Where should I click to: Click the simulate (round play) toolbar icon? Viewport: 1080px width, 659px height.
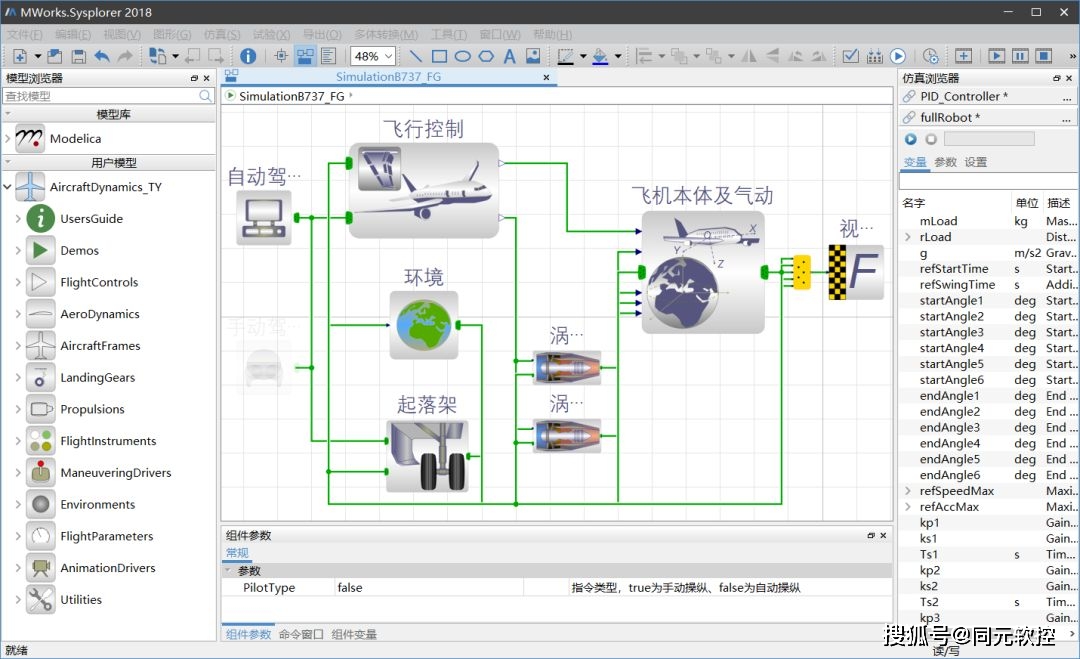click(x=897, y=56)
